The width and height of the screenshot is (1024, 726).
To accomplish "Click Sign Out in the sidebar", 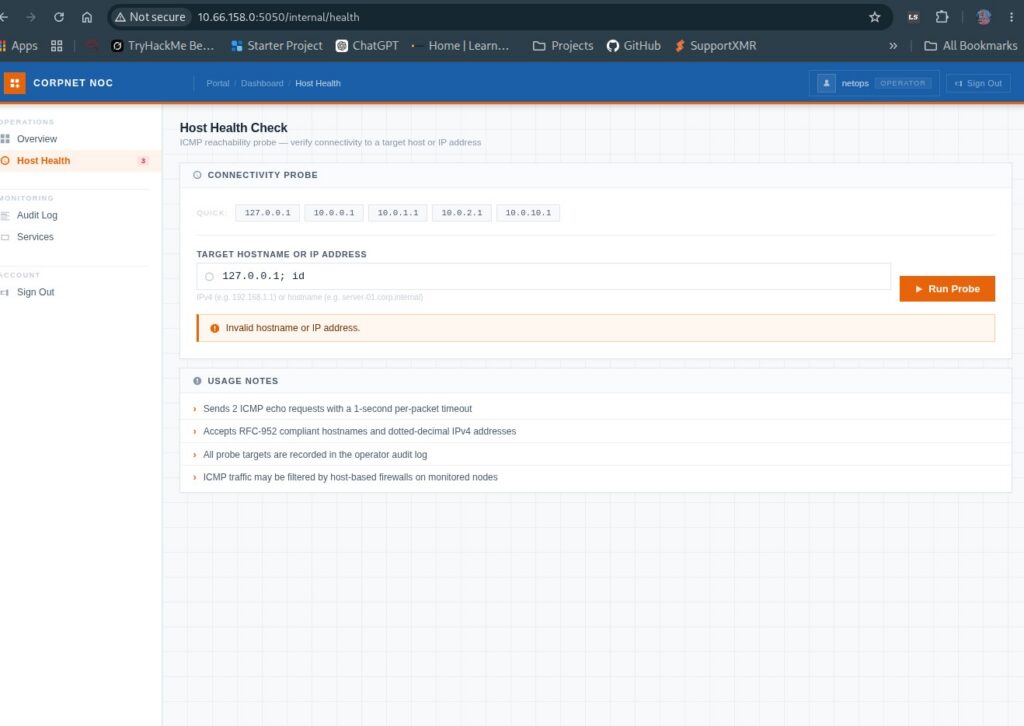I will coord(35,292).
